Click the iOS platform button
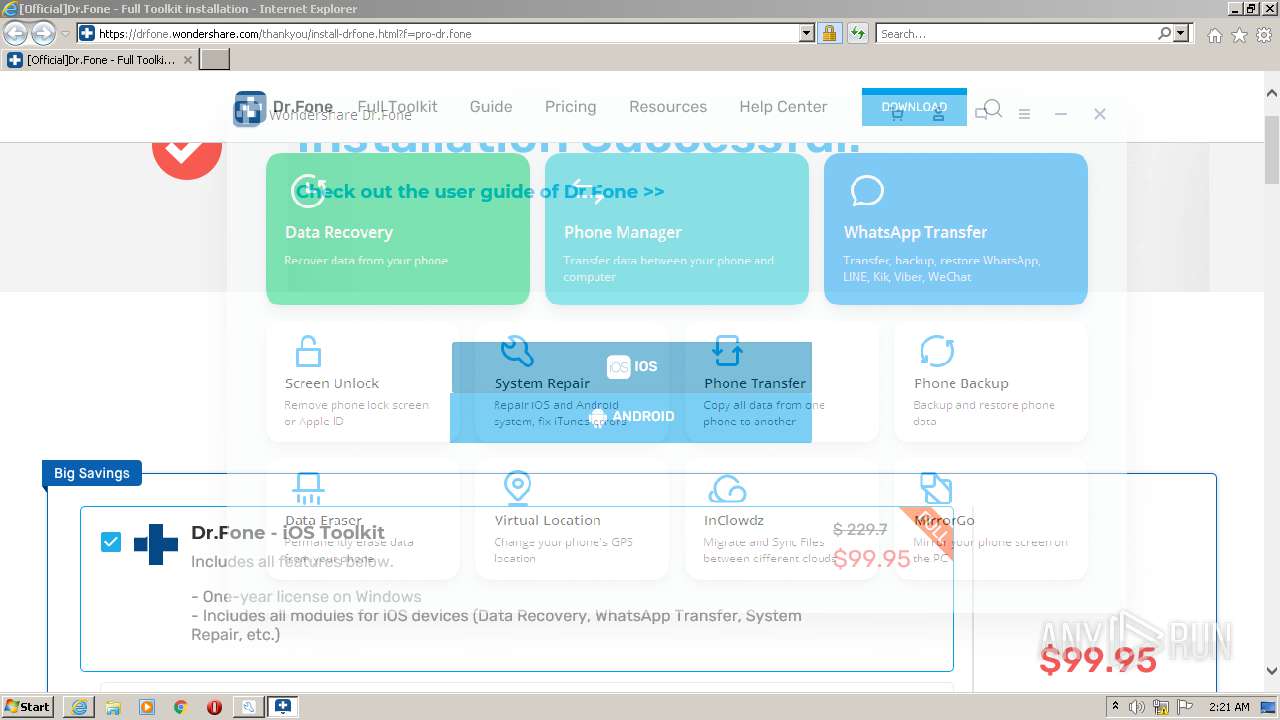1280x720 pixels. [x=632, y=367]
